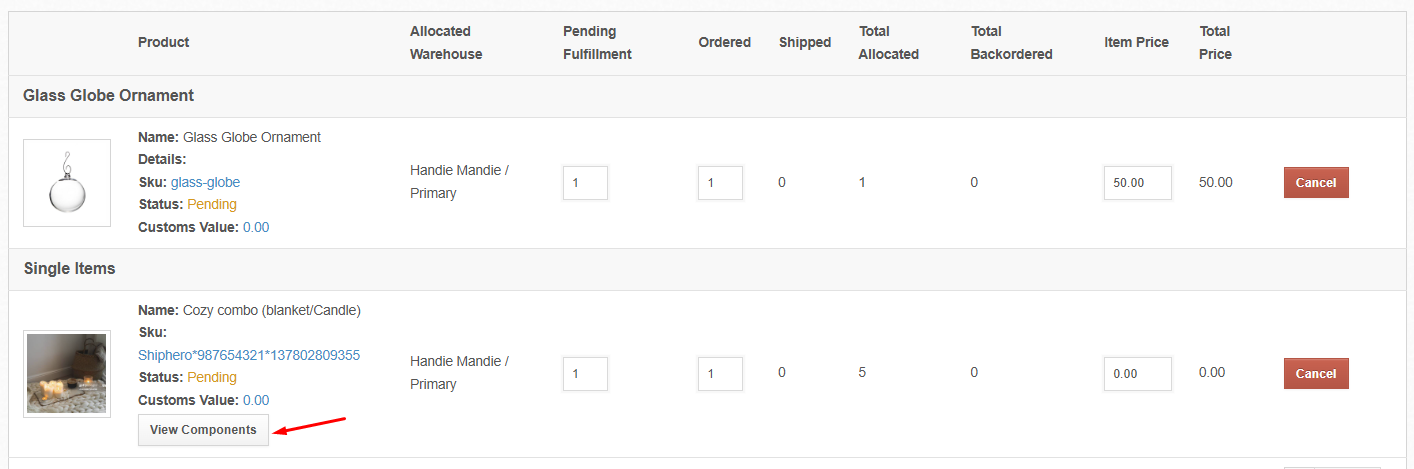Viewport: 1414px width, 469px height.
Task: Edit Pending Fulfillment field for Cozy combo
Action: pyautogui.click(x=585, y=373)
